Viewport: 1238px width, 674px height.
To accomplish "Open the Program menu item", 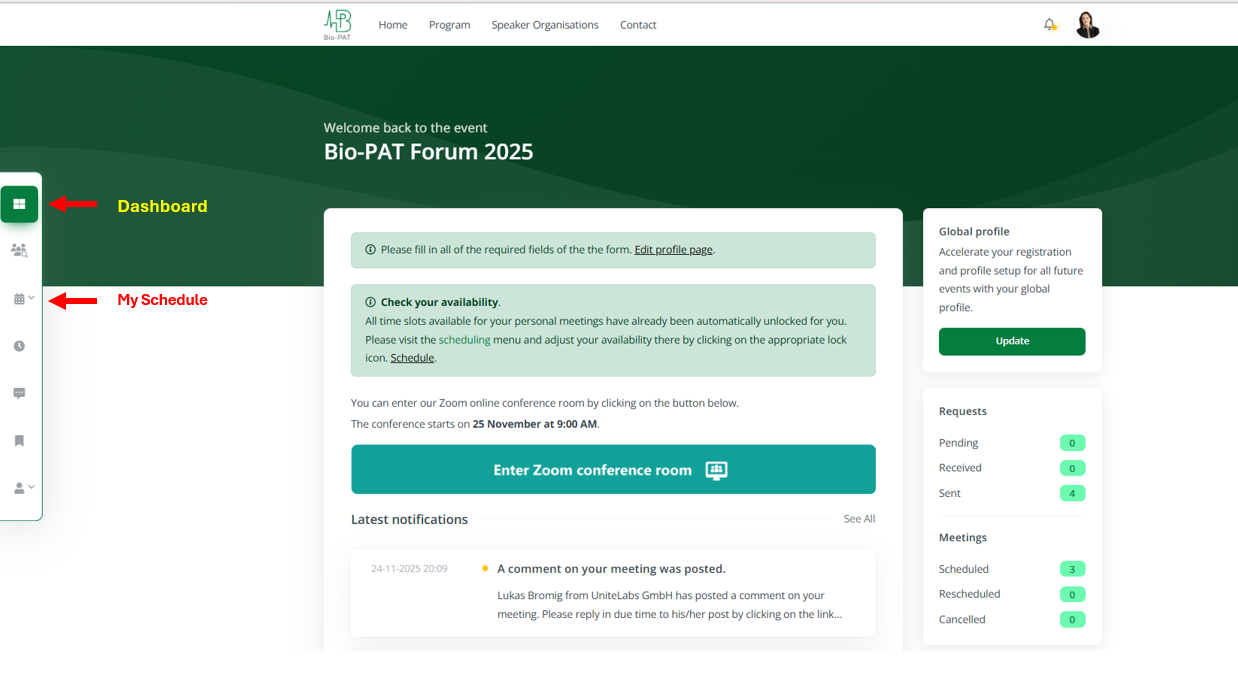I will click(449, 25).
